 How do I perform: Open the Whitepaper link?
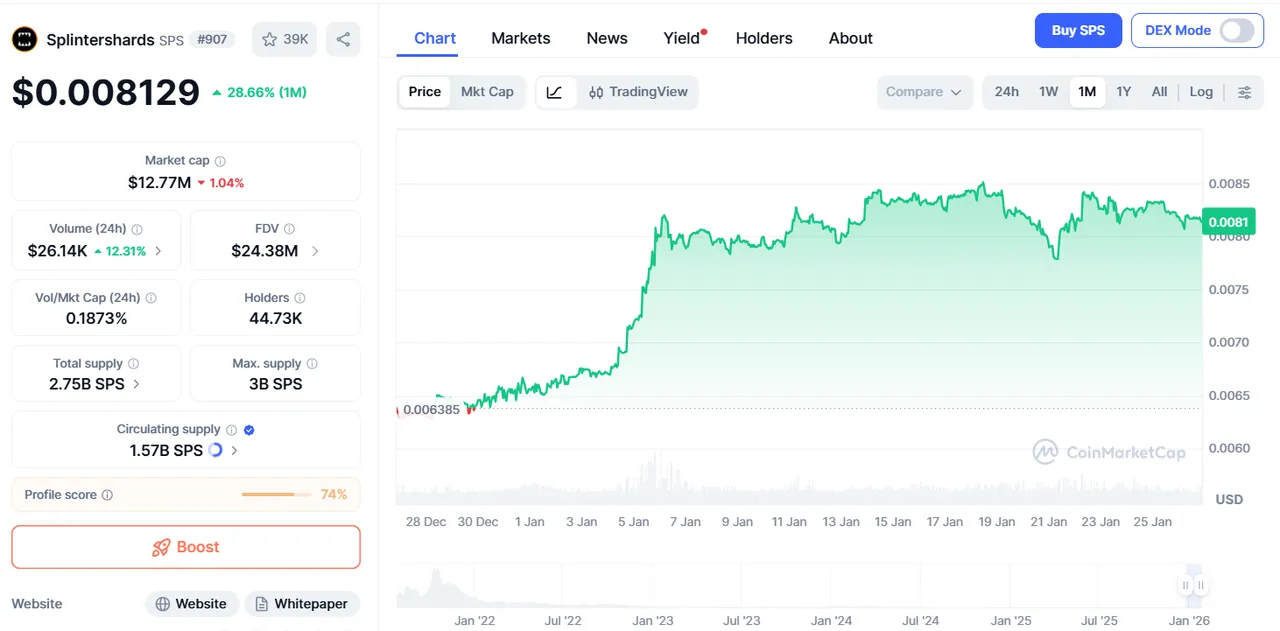[302, 604]
